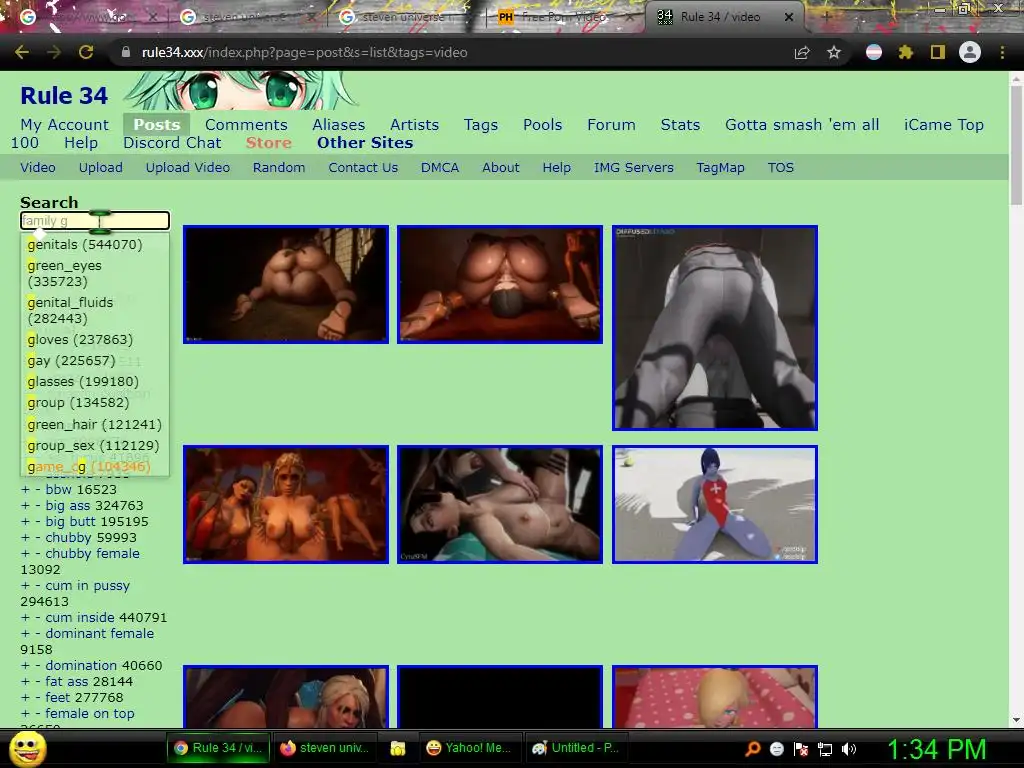Open the smiley face Start button
This screenshot has width=1024, height=768.
coord(27,748)
